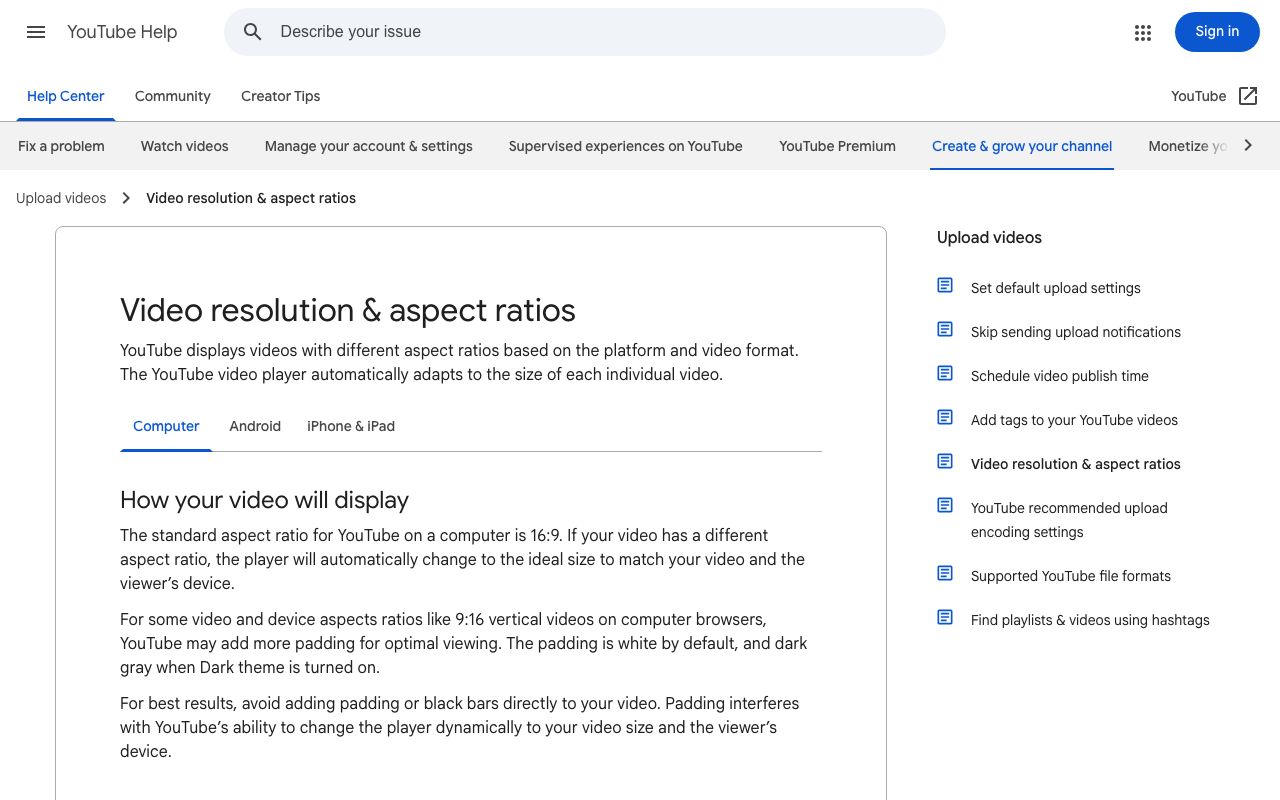Switch to Community tab

[x=173, y=96]
